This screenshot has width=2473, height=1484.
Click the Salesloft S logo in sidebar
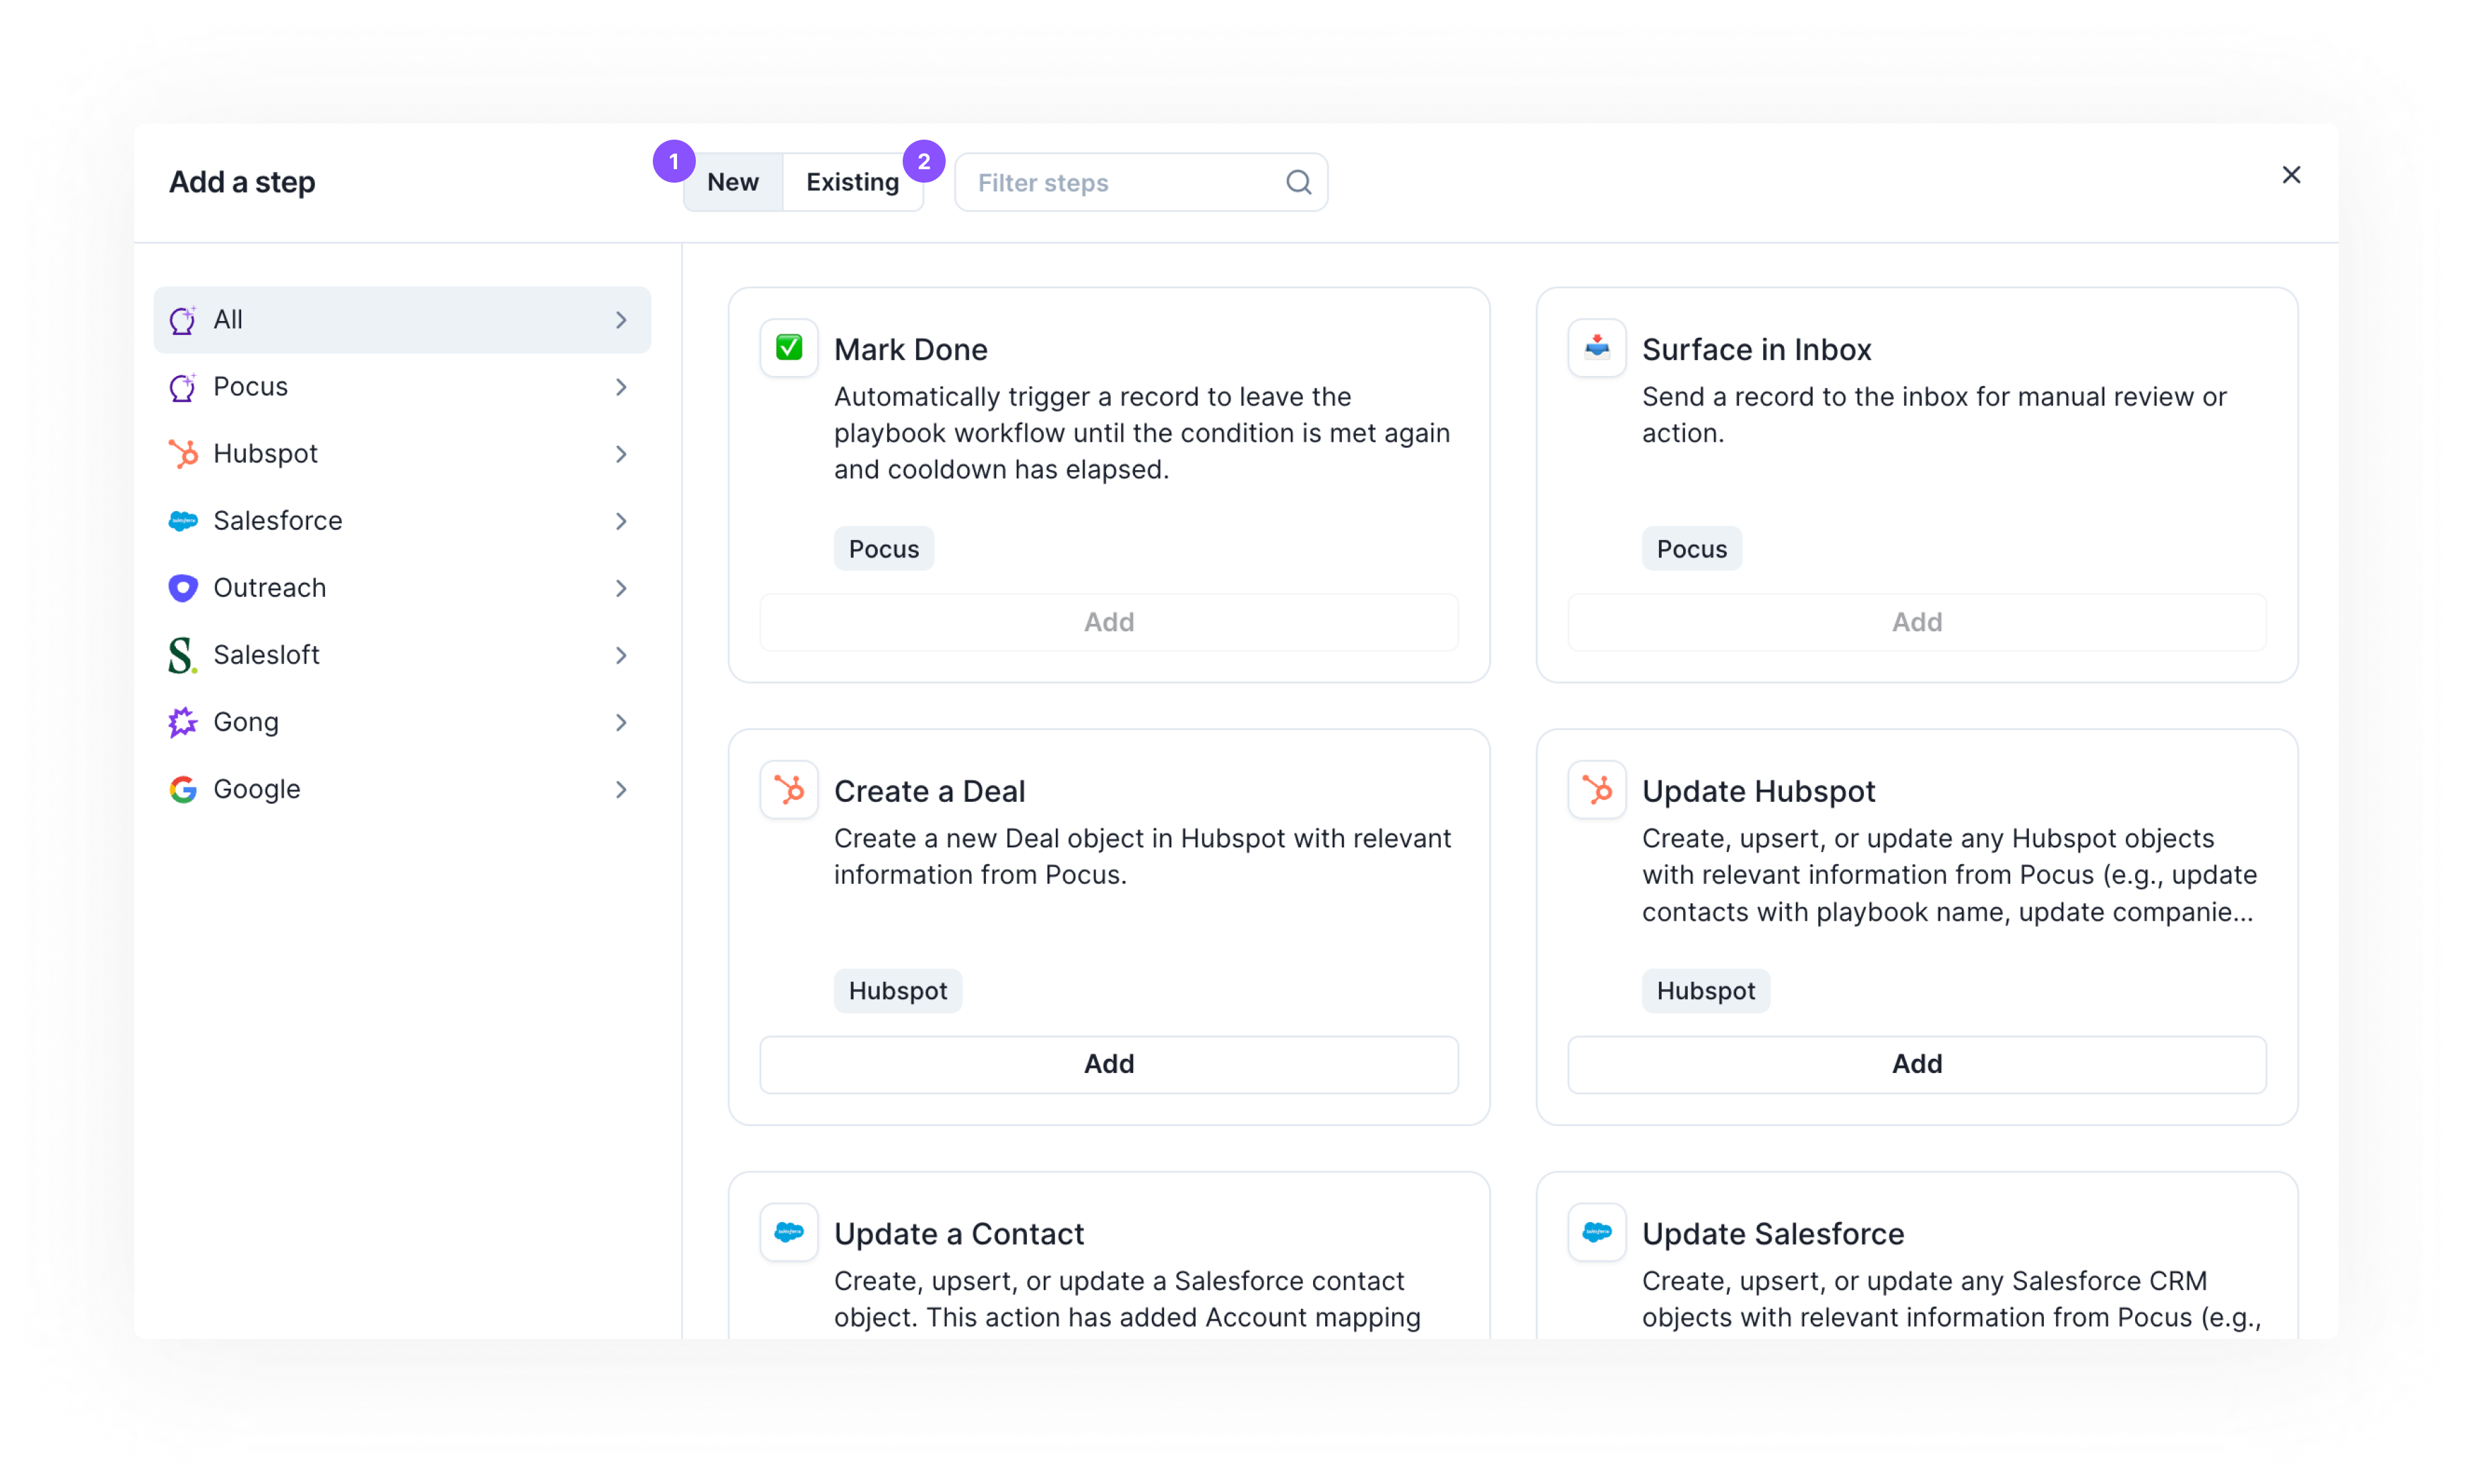[x=182, y=655]
